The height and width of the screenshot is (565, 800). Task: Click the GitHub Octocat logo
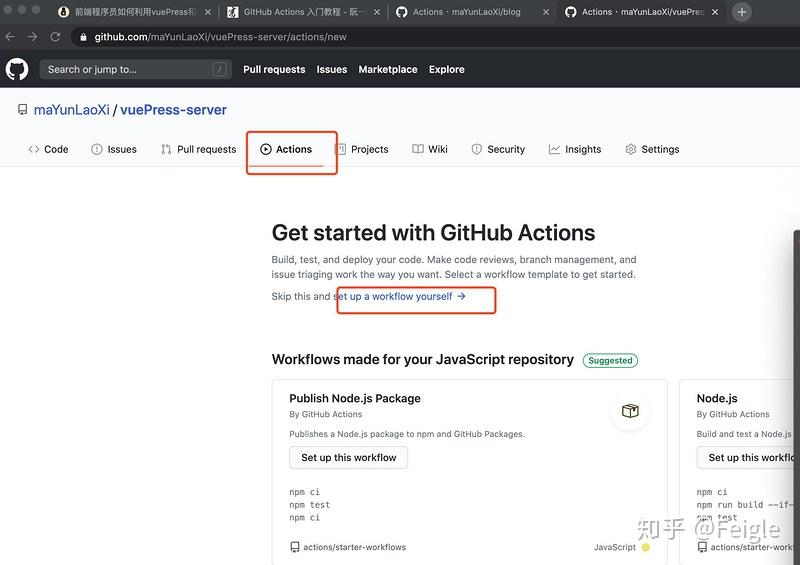17,69
